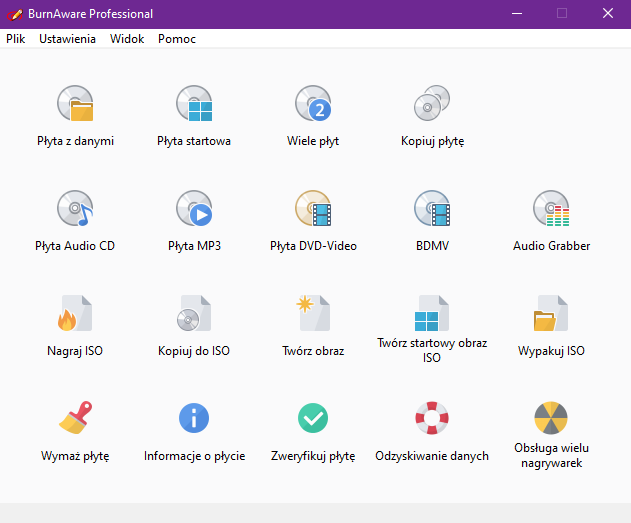Open Twórz startowy obraz ISO icon
Viewport: 631px width, 523px height.
click(432, 313)
